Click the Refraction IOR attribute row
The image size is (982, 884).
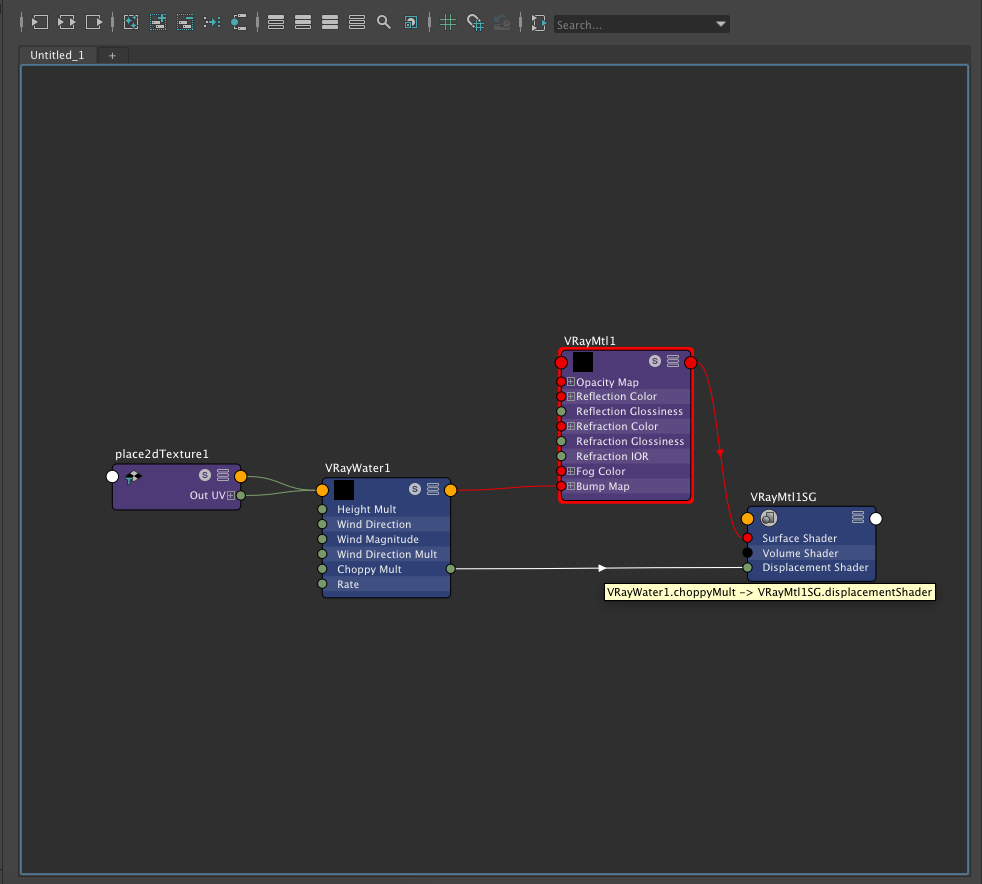click(x=626, y=456)
